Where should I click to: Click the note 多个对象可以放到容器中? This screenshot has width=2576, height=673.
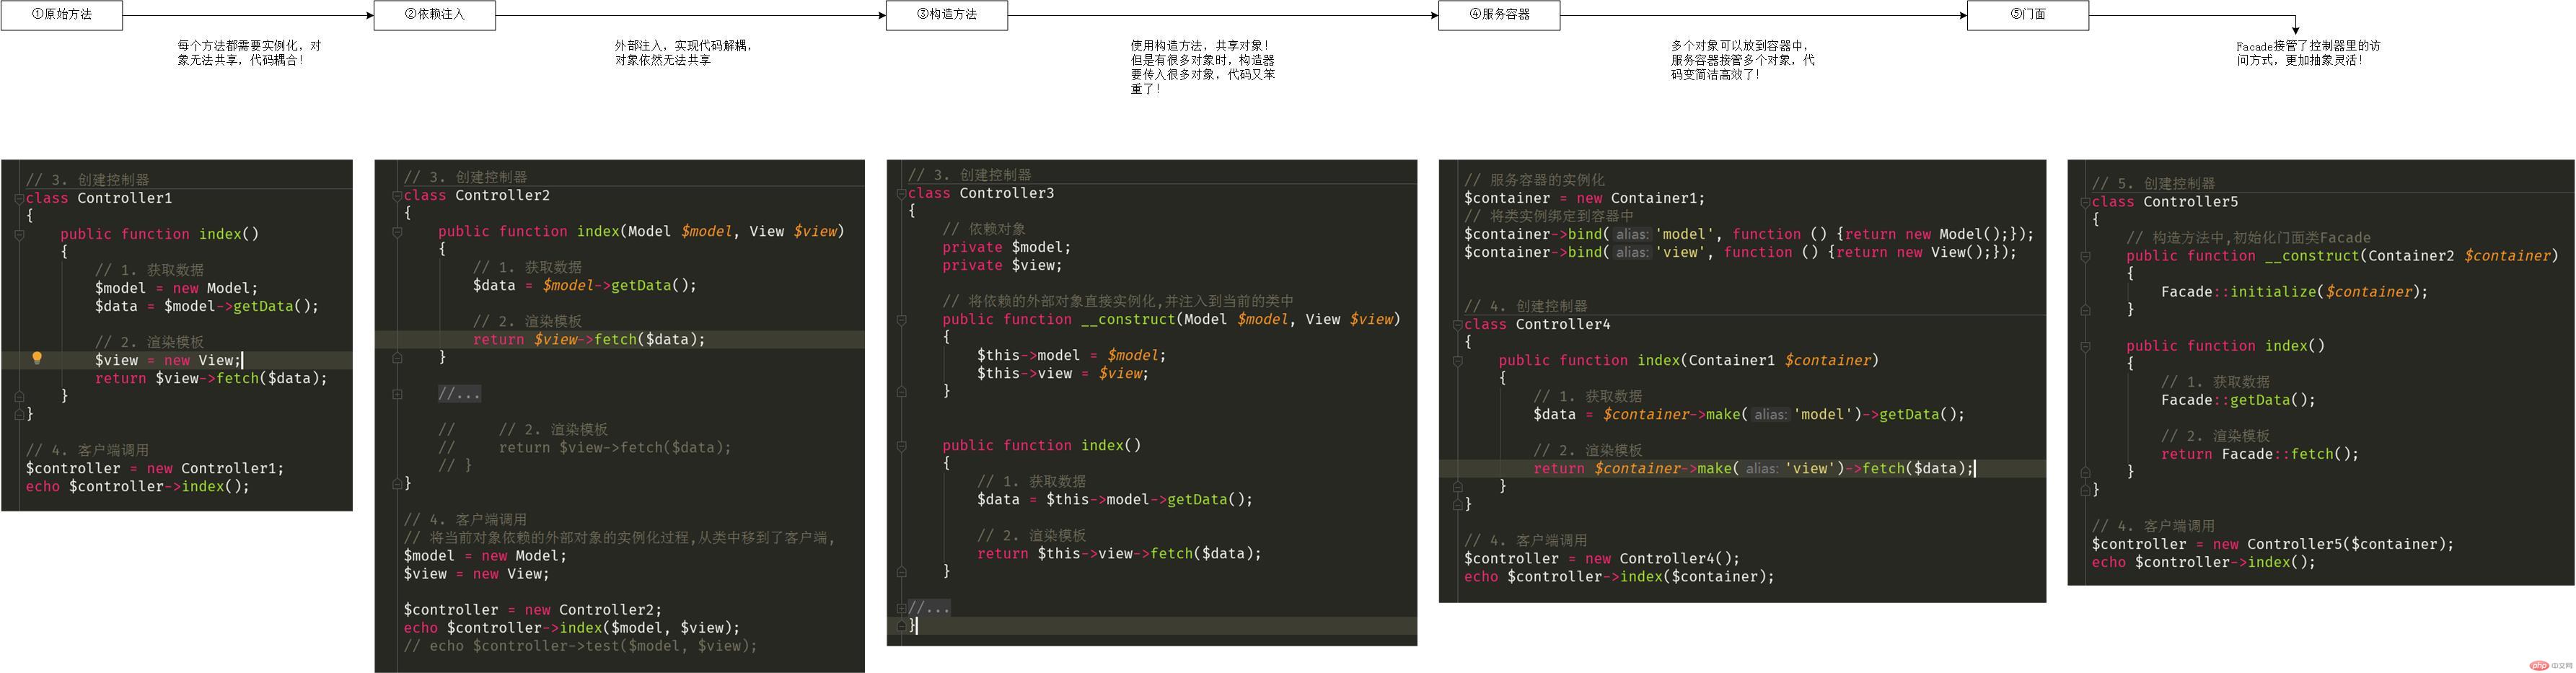tap(1742, 60)
